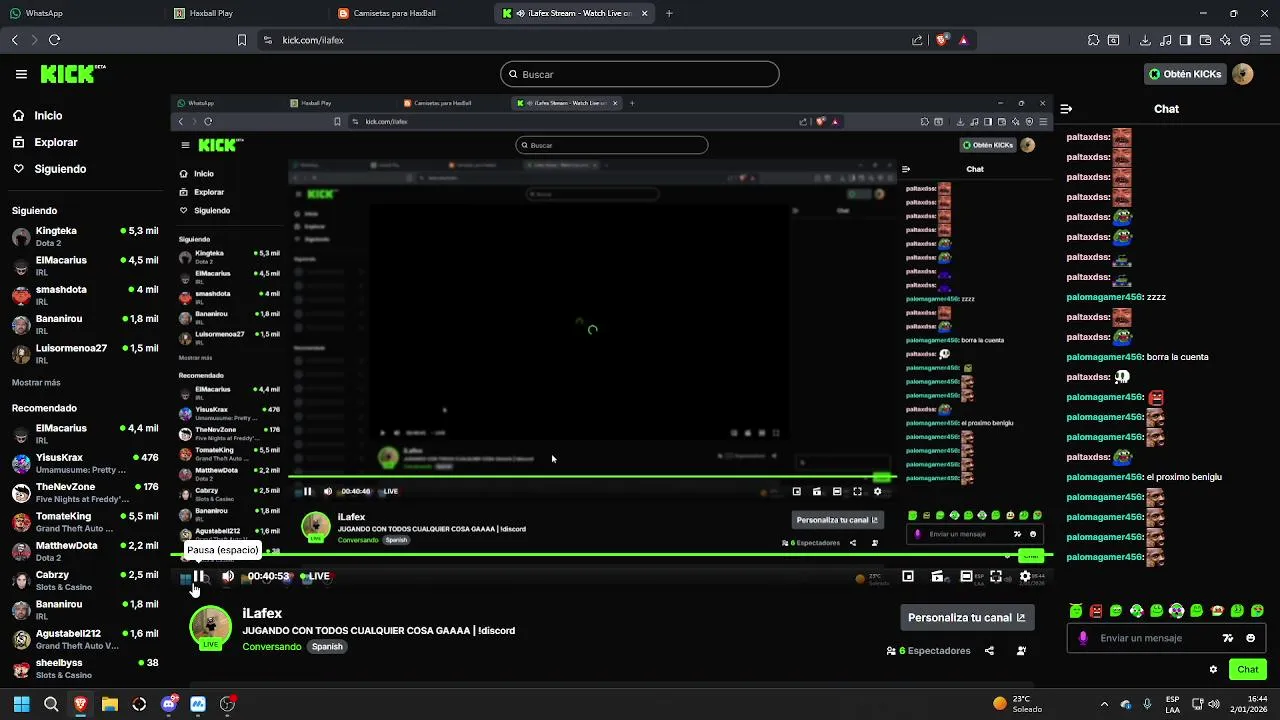Open Brave Leo AI sparkle icon

coord(1225,40)
